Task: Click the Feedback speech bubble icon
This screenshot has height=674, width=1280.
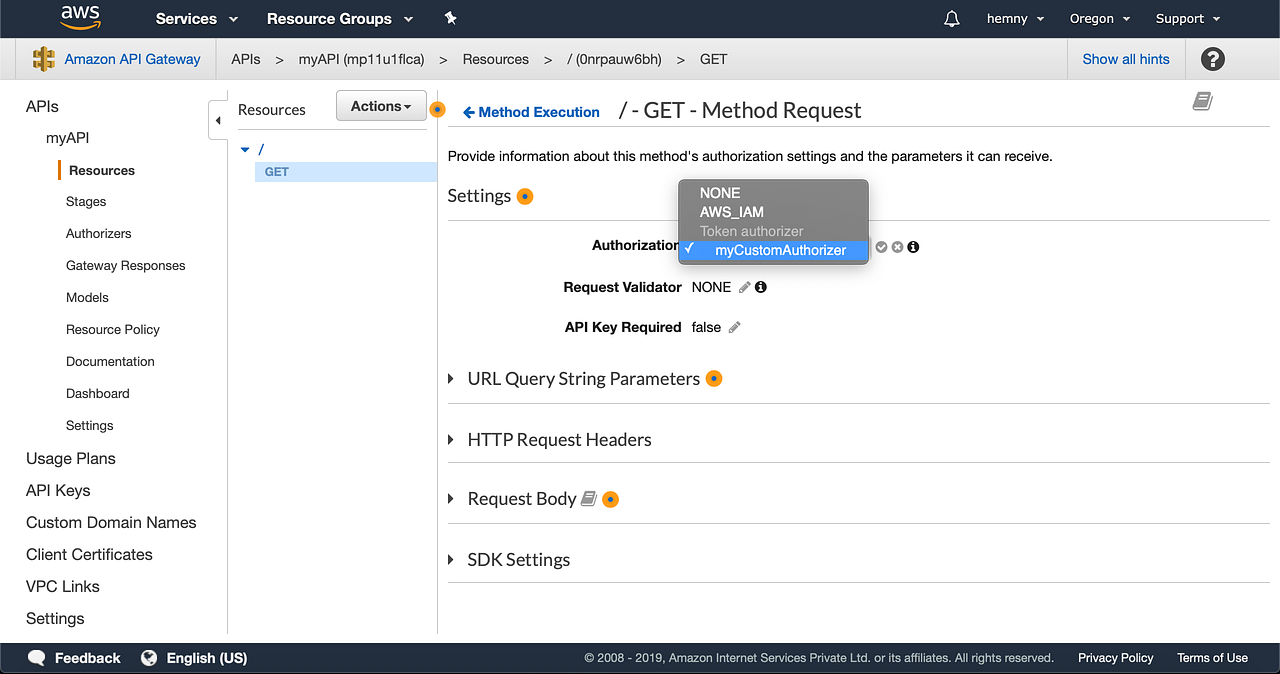Action: (x=36, y=657)
